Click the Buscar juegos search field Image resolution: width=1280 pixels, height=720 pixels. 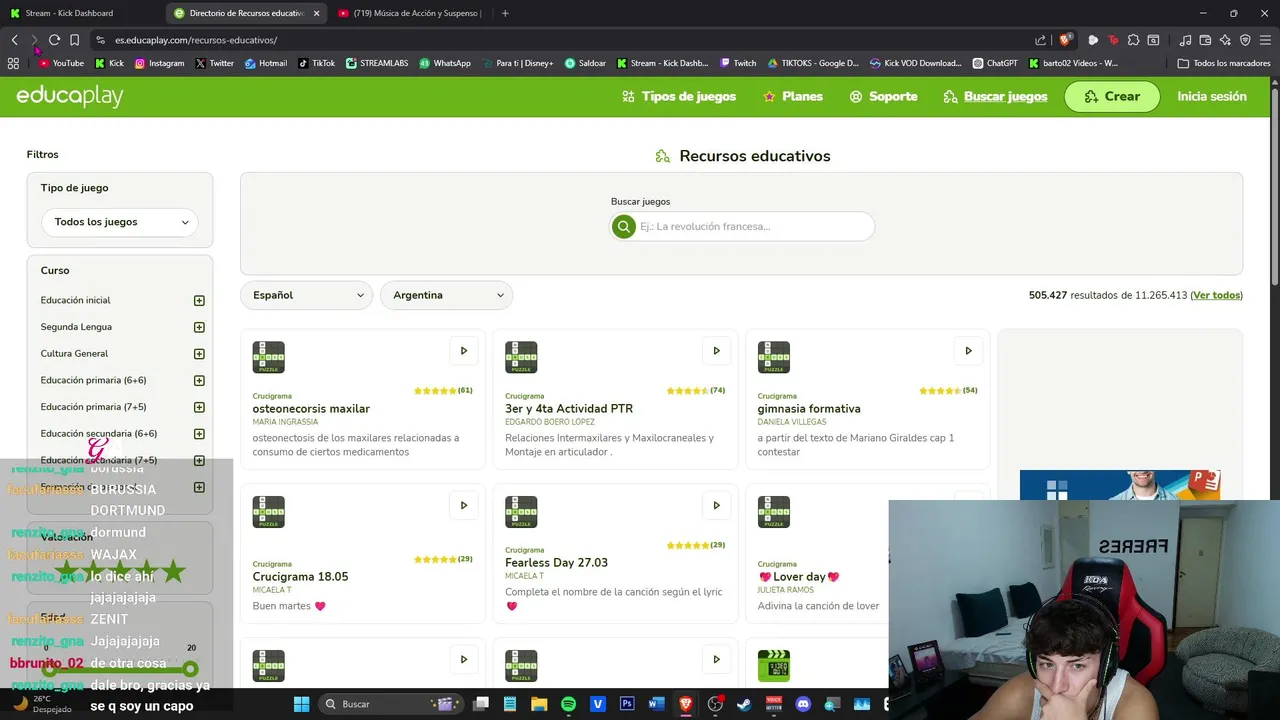point(742,227)
